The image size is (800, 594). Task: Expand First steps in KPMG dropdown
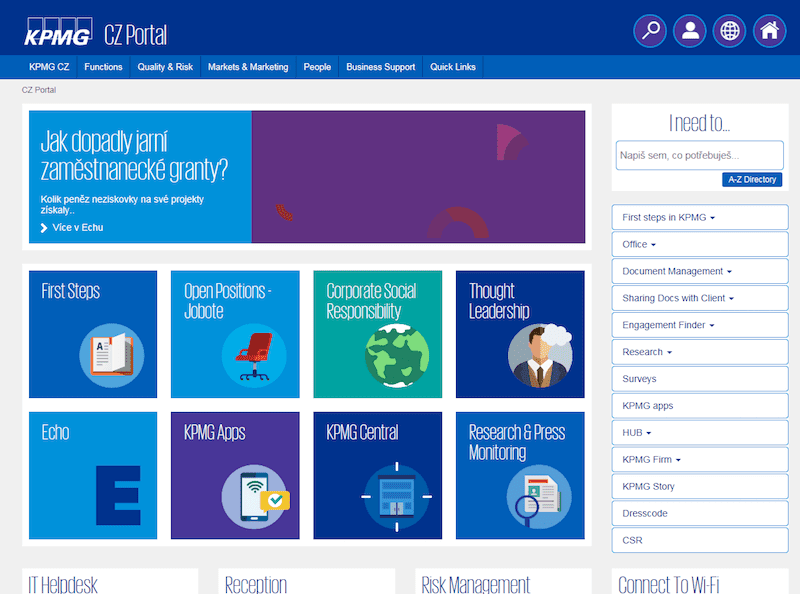[699, 217]
